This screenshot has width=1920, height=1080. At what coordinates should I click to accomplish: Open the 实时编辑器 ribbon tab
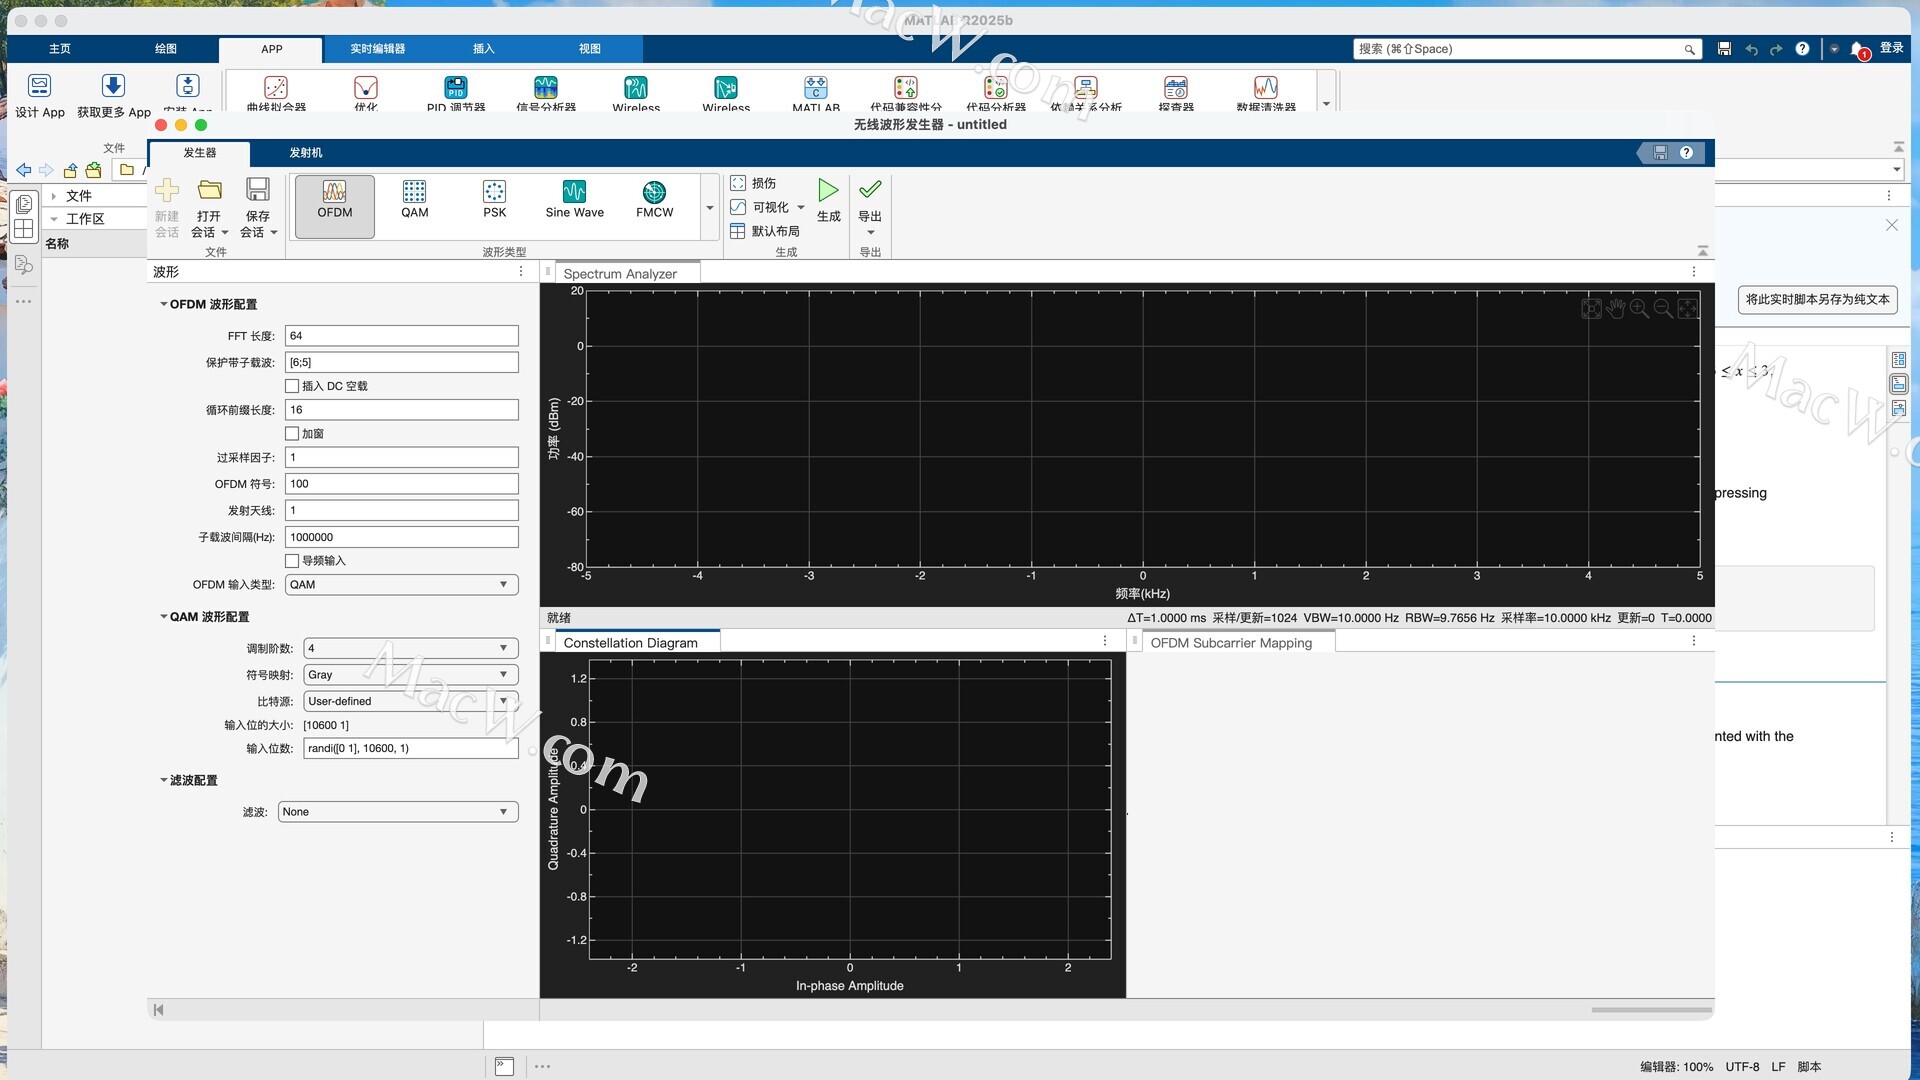coord(377,49)
